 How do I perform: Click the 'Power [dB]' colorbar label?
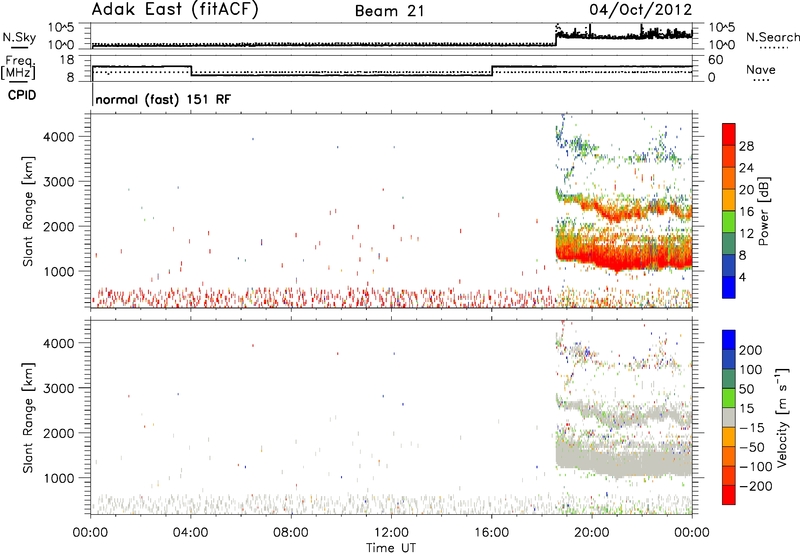[763, 211]
